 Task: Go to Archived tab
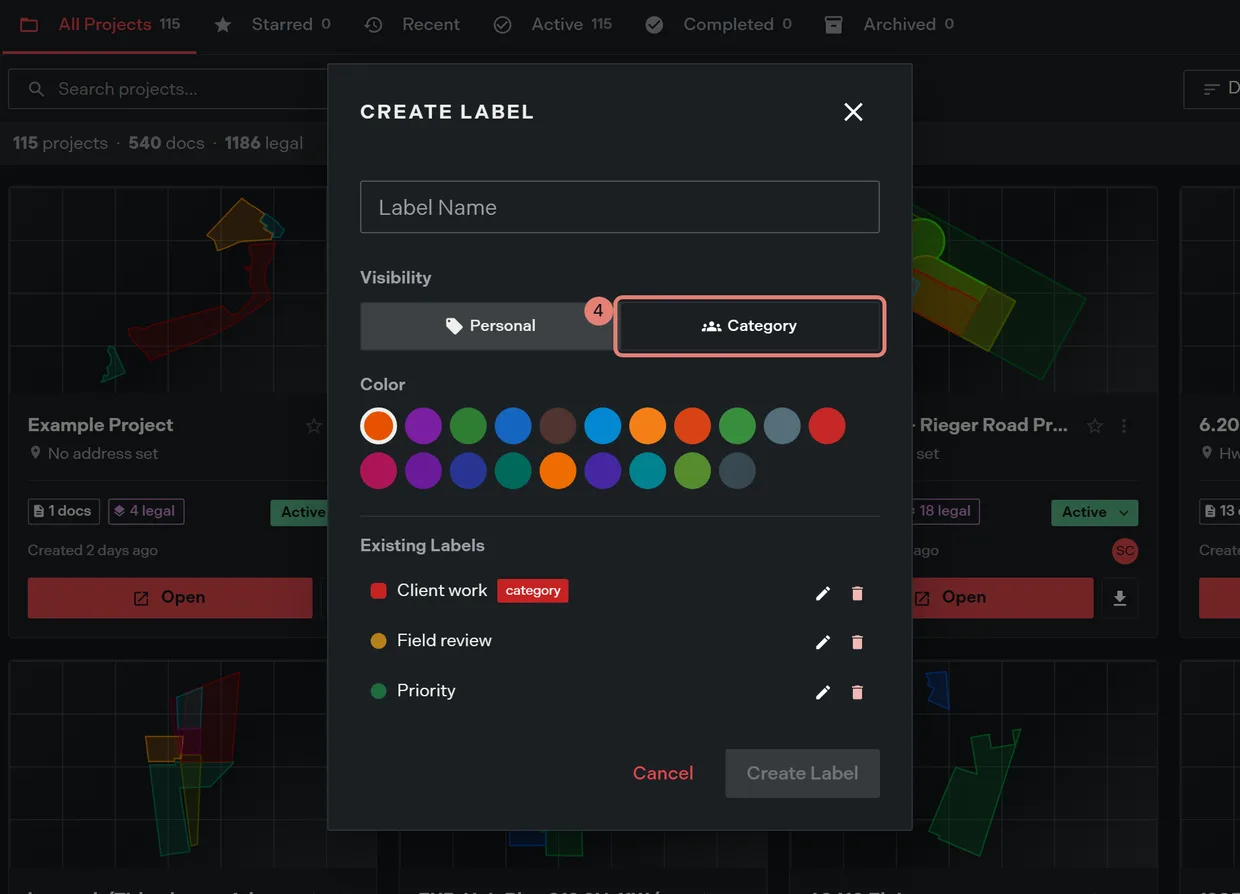[888, 24]
